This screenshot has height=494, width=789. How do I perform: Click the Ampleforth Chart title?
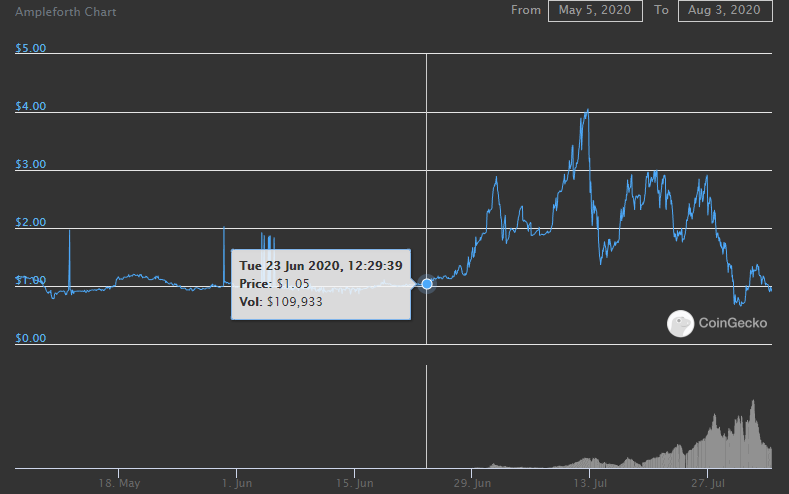[65, 12]
